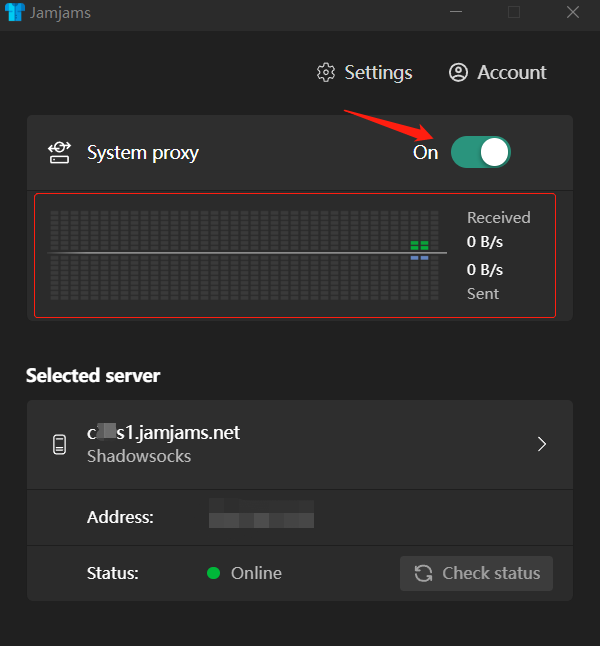Click the Account person icon
600x646 pixels.
[458, 73]
